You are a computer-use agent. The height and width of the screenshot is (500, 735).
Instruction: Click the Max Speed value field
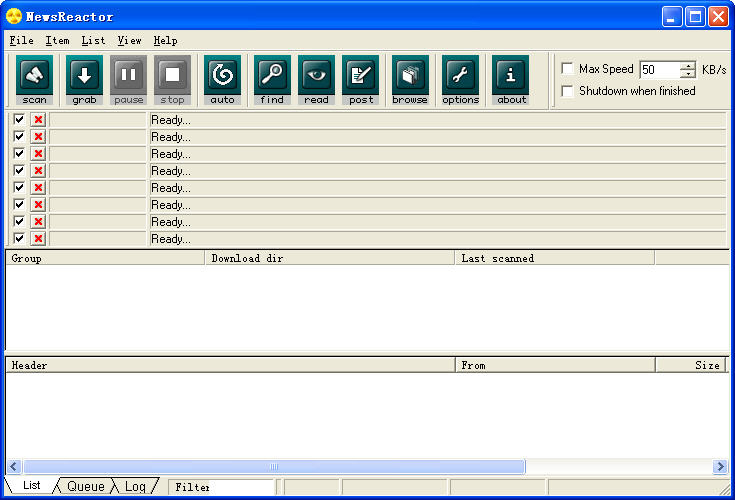pos(660,70)
